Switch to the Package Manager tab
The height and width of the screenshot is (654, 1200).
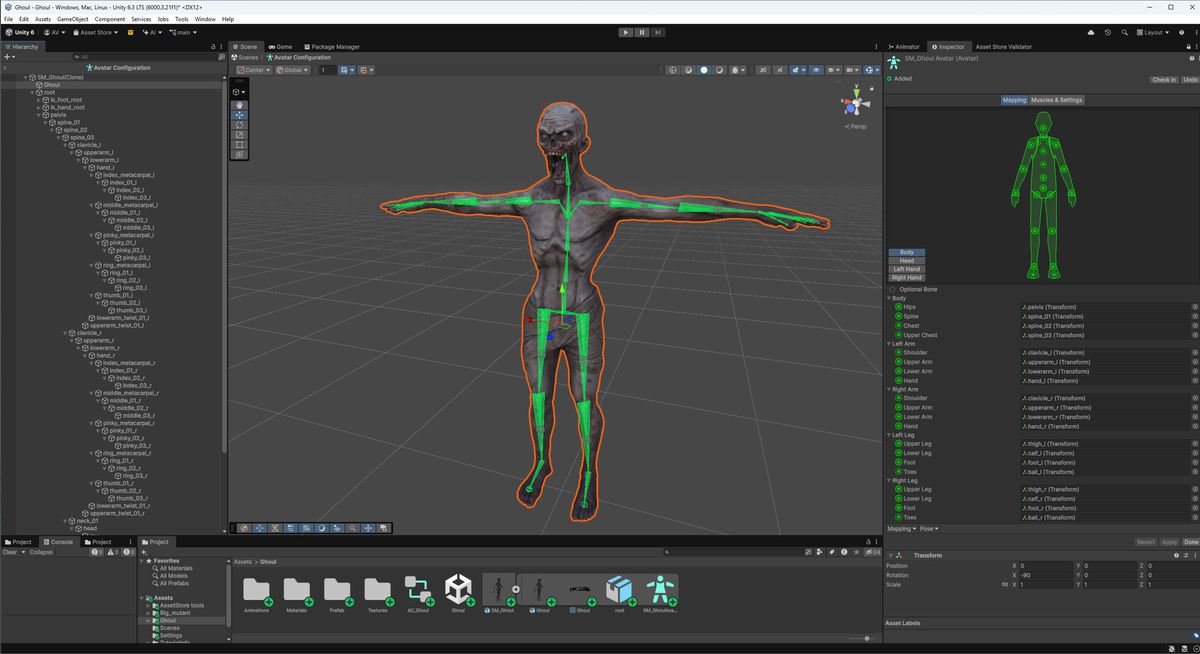[x=331, y=47]
